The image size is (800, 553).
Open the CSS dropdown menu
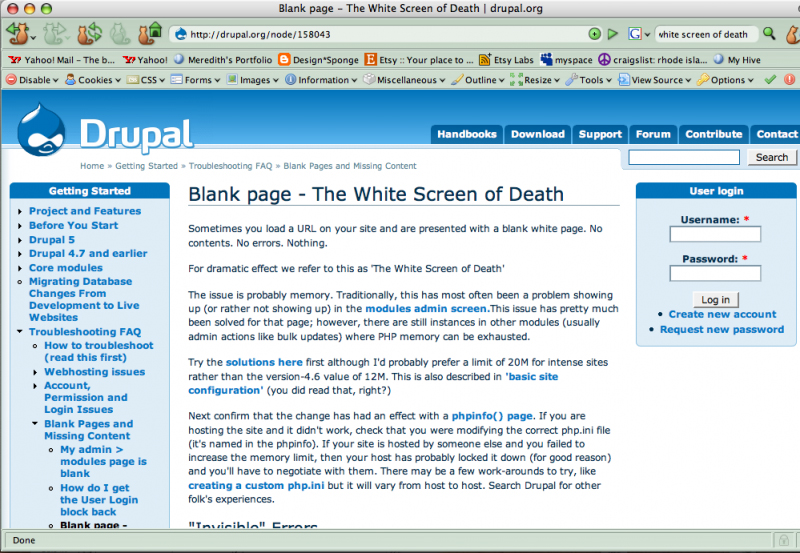pos(146,80)
